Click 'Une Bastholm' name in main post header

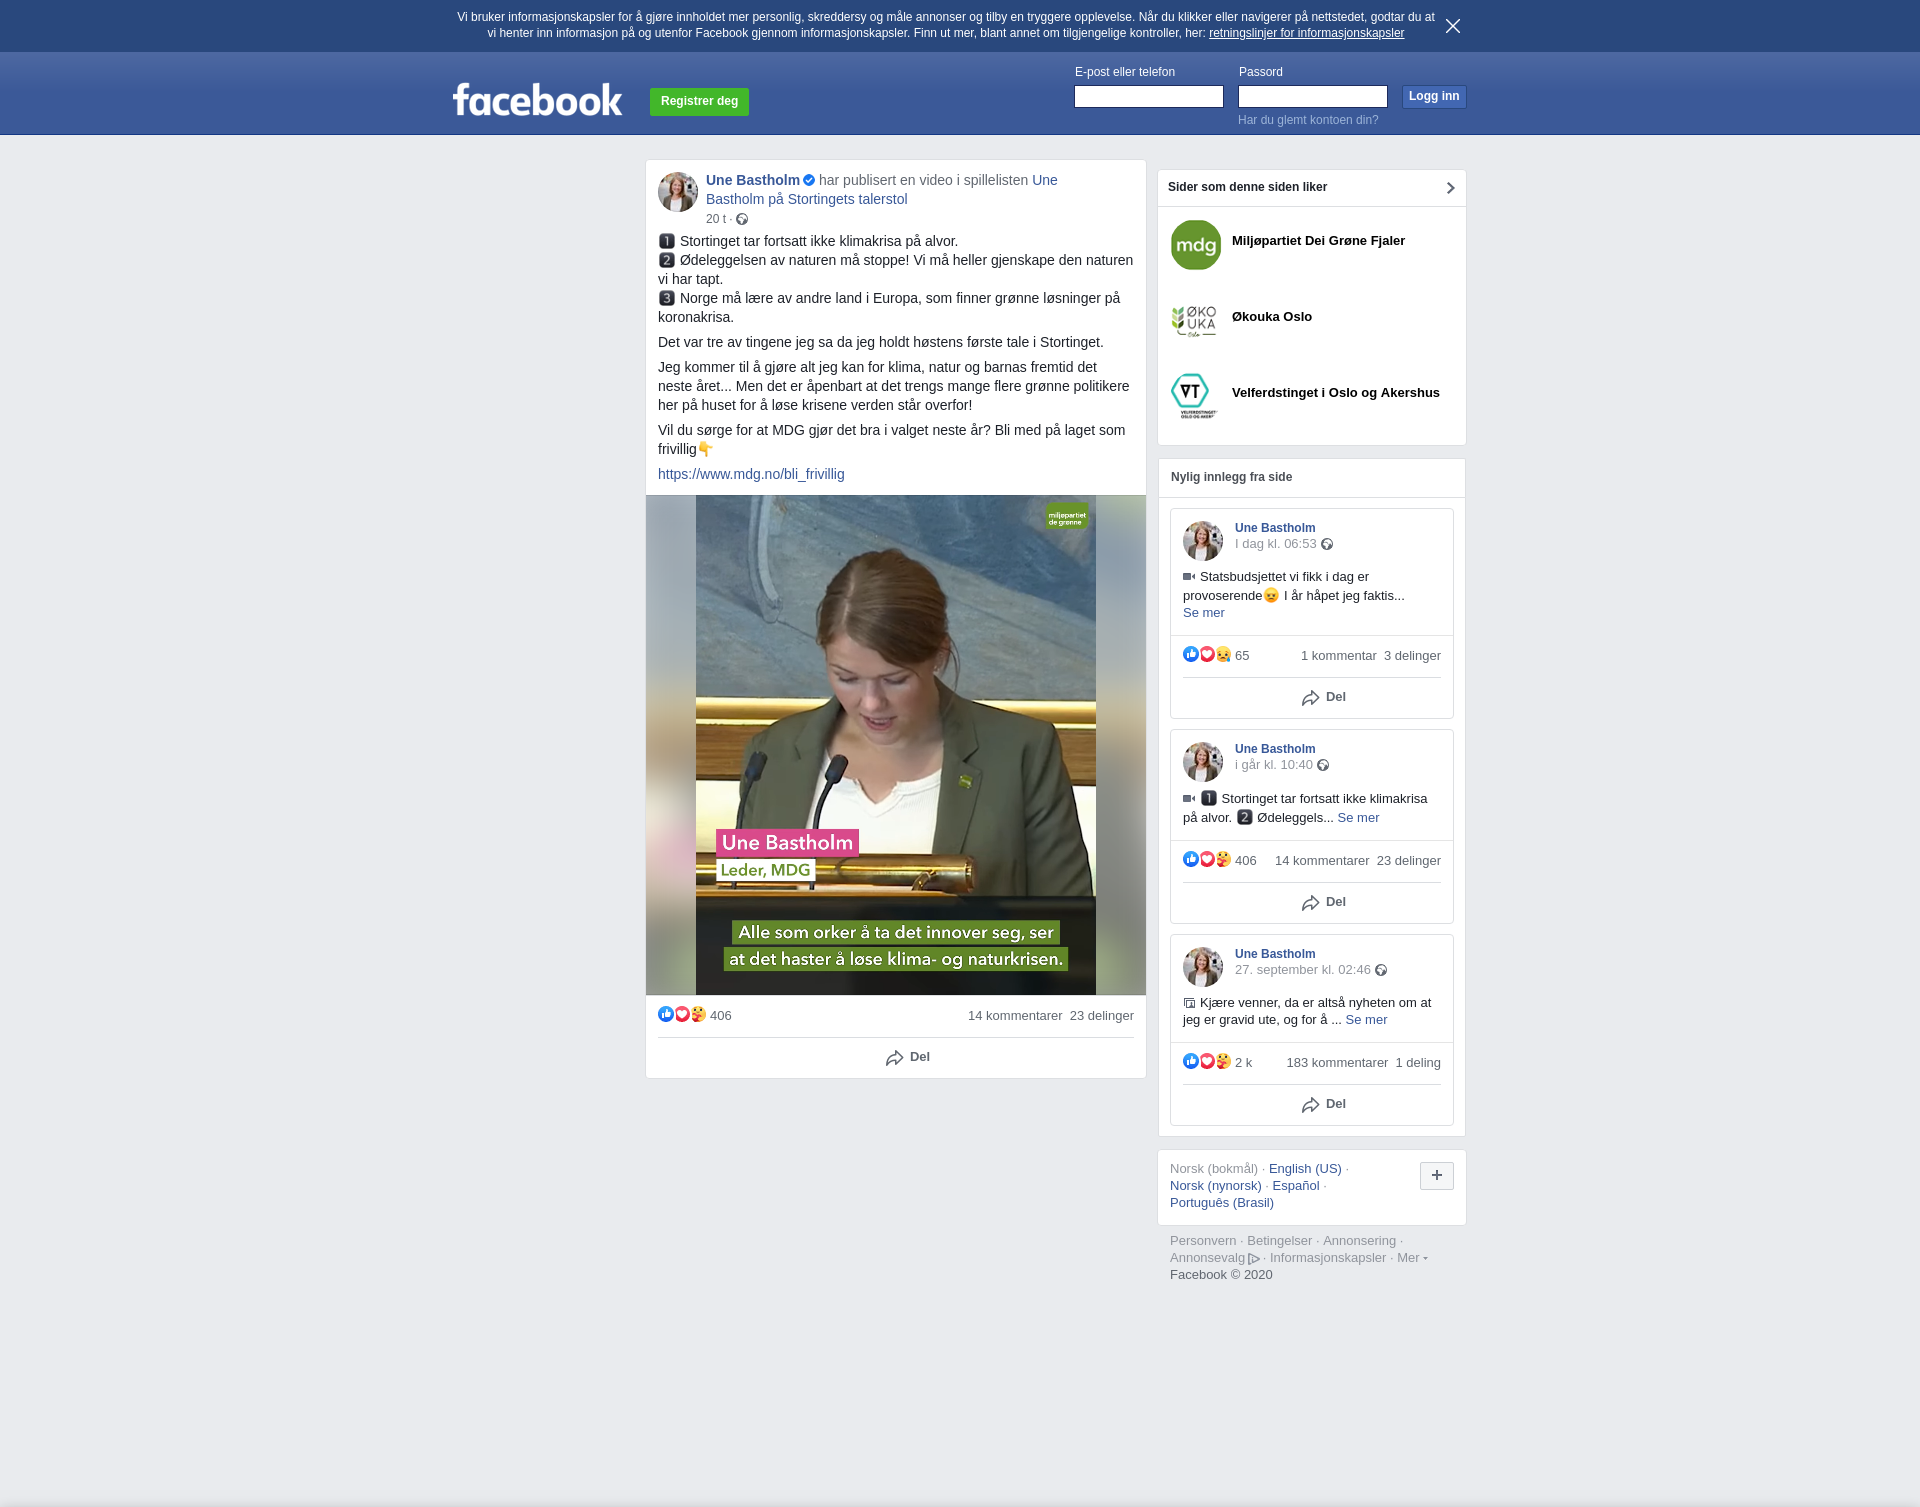coord(753,180)
